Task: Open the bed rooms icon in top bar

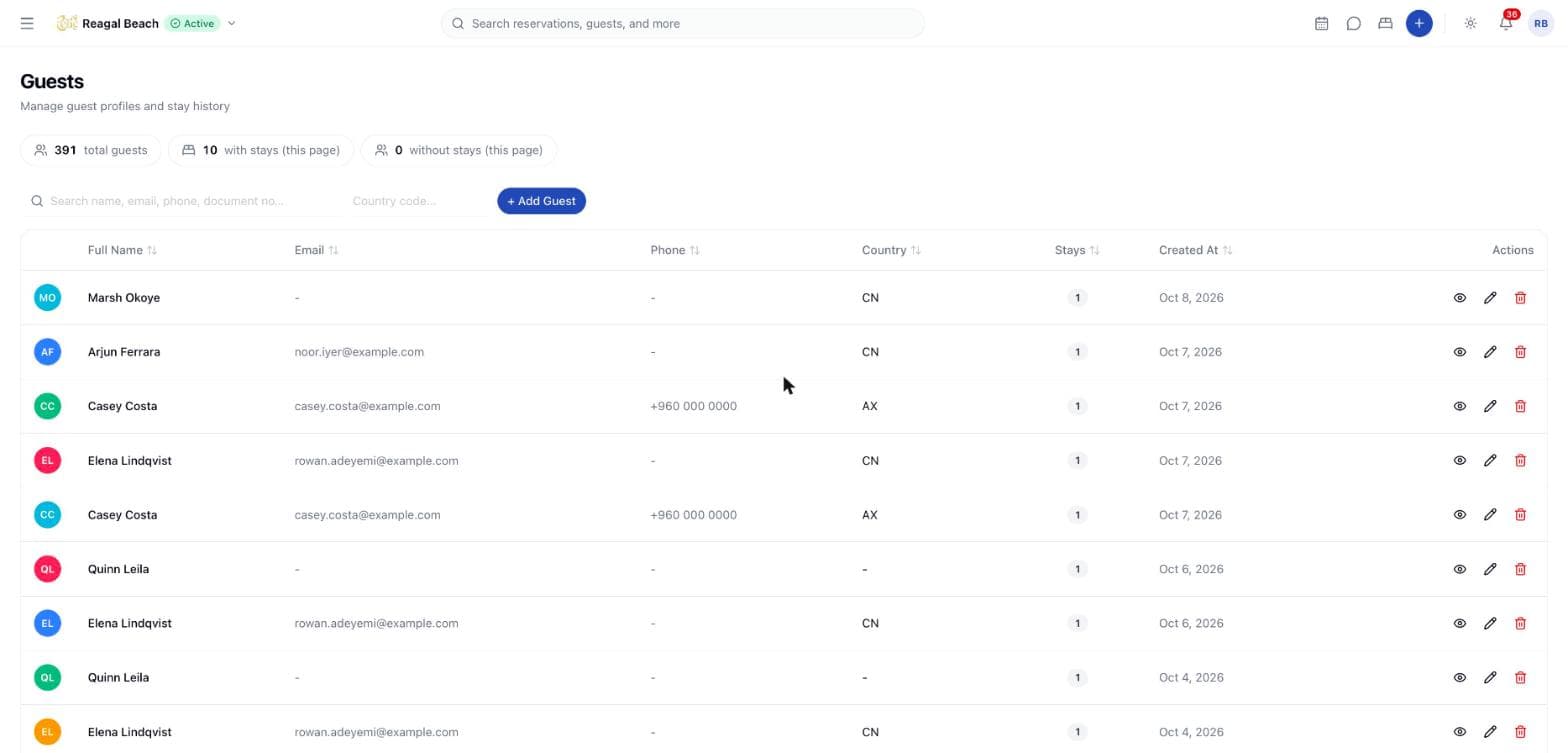Action: tap(1385, 23)
